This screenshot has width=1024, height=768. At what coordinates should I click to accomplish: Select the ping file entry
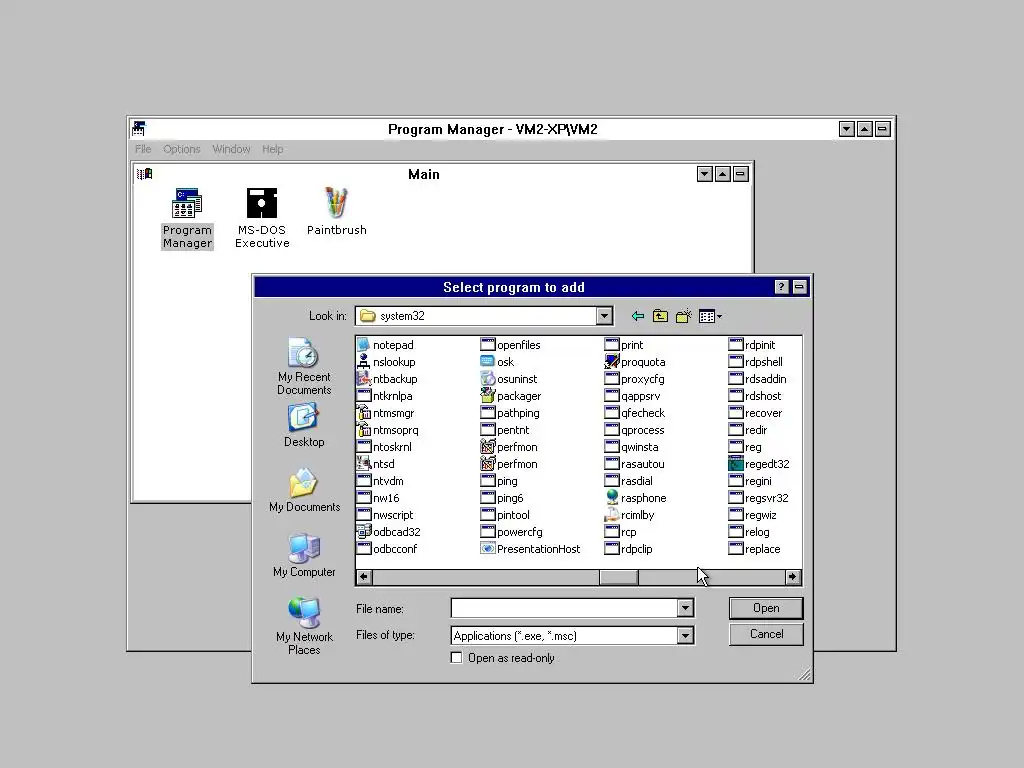coord(500,481)
